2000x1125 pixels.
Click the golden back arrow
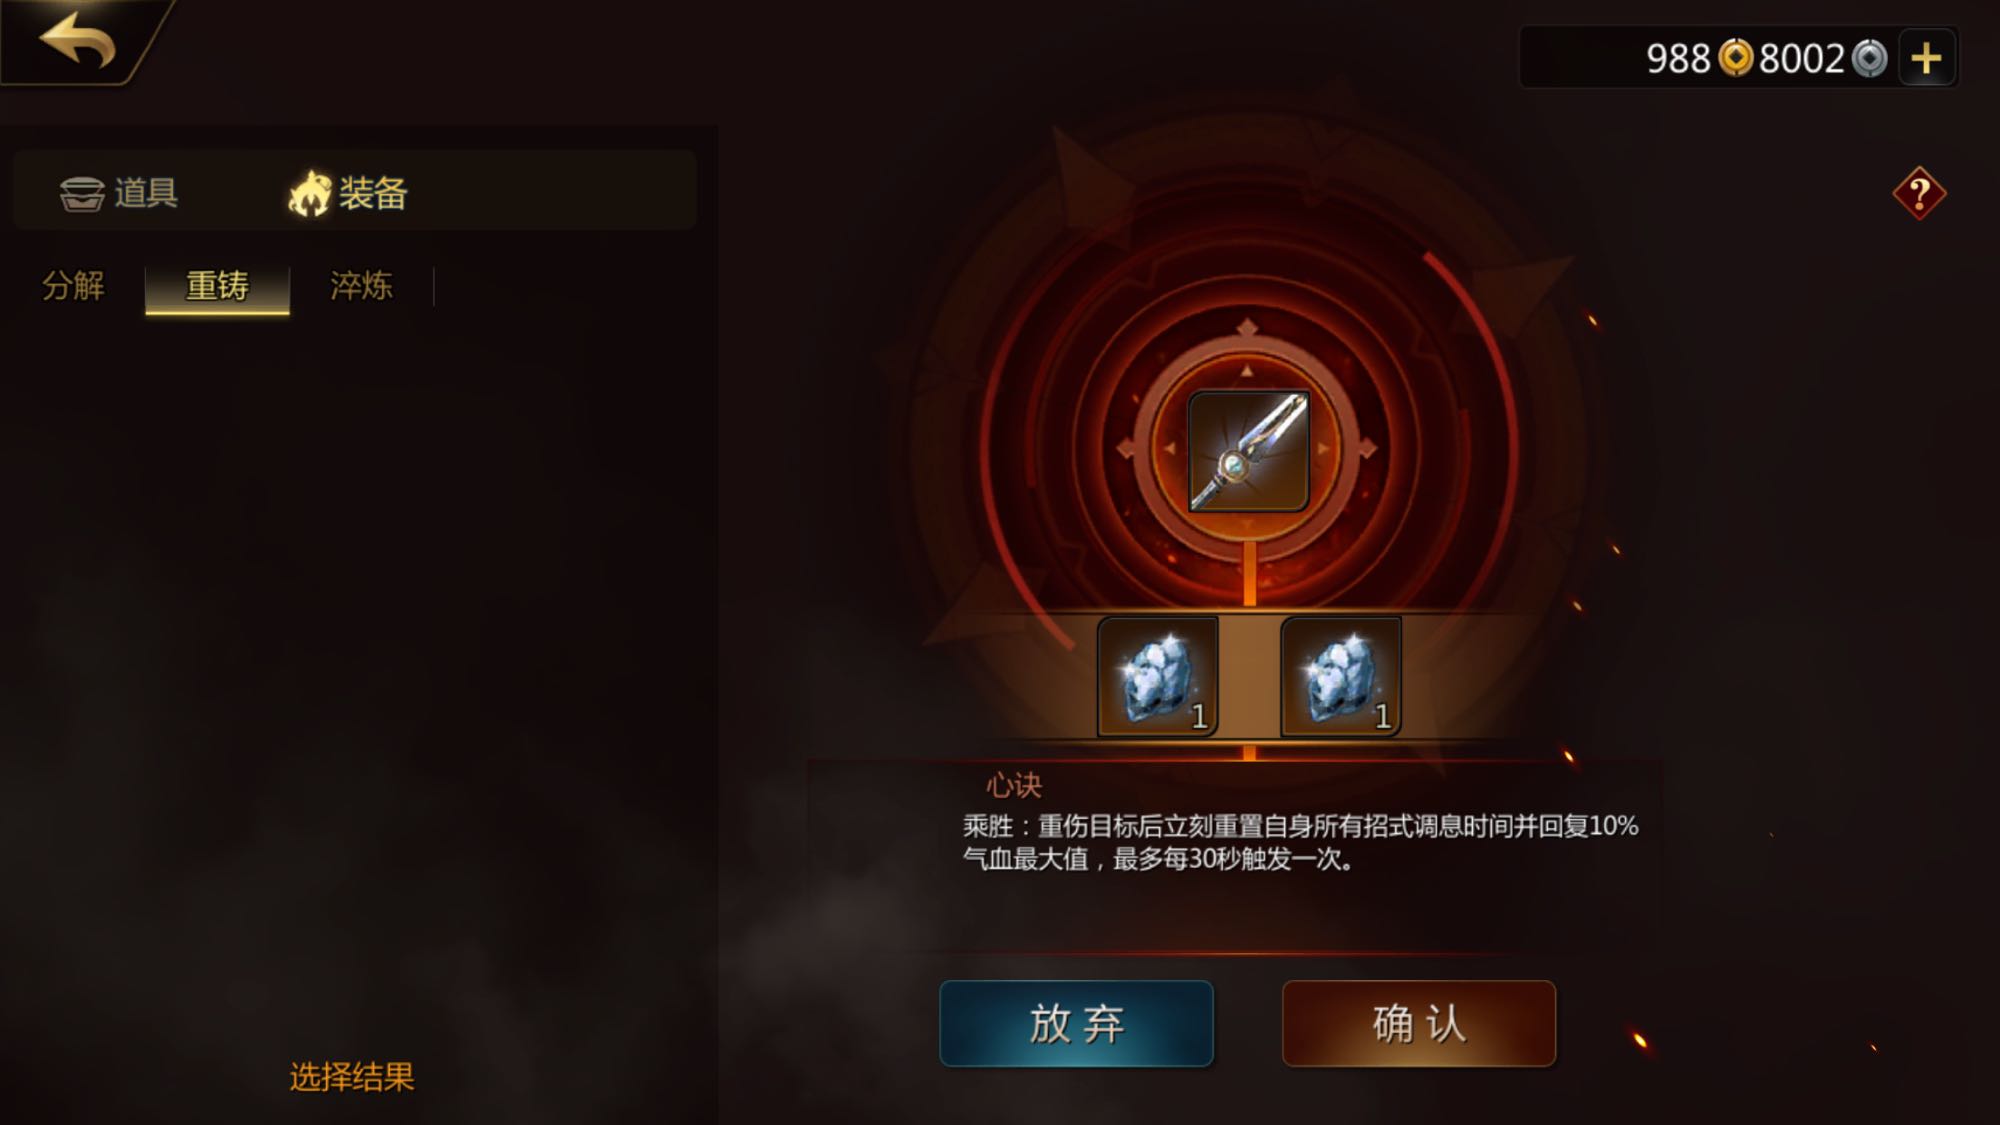(78, 40)
